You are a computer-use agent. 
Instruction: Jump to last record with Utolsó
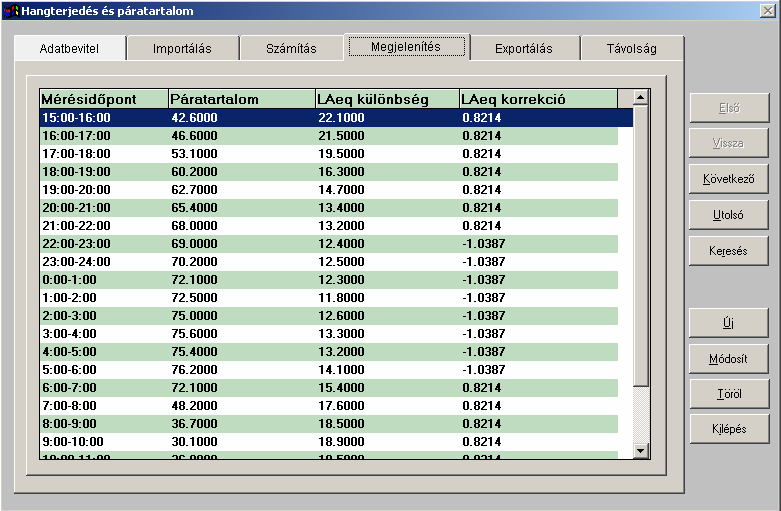pos(729,215)
